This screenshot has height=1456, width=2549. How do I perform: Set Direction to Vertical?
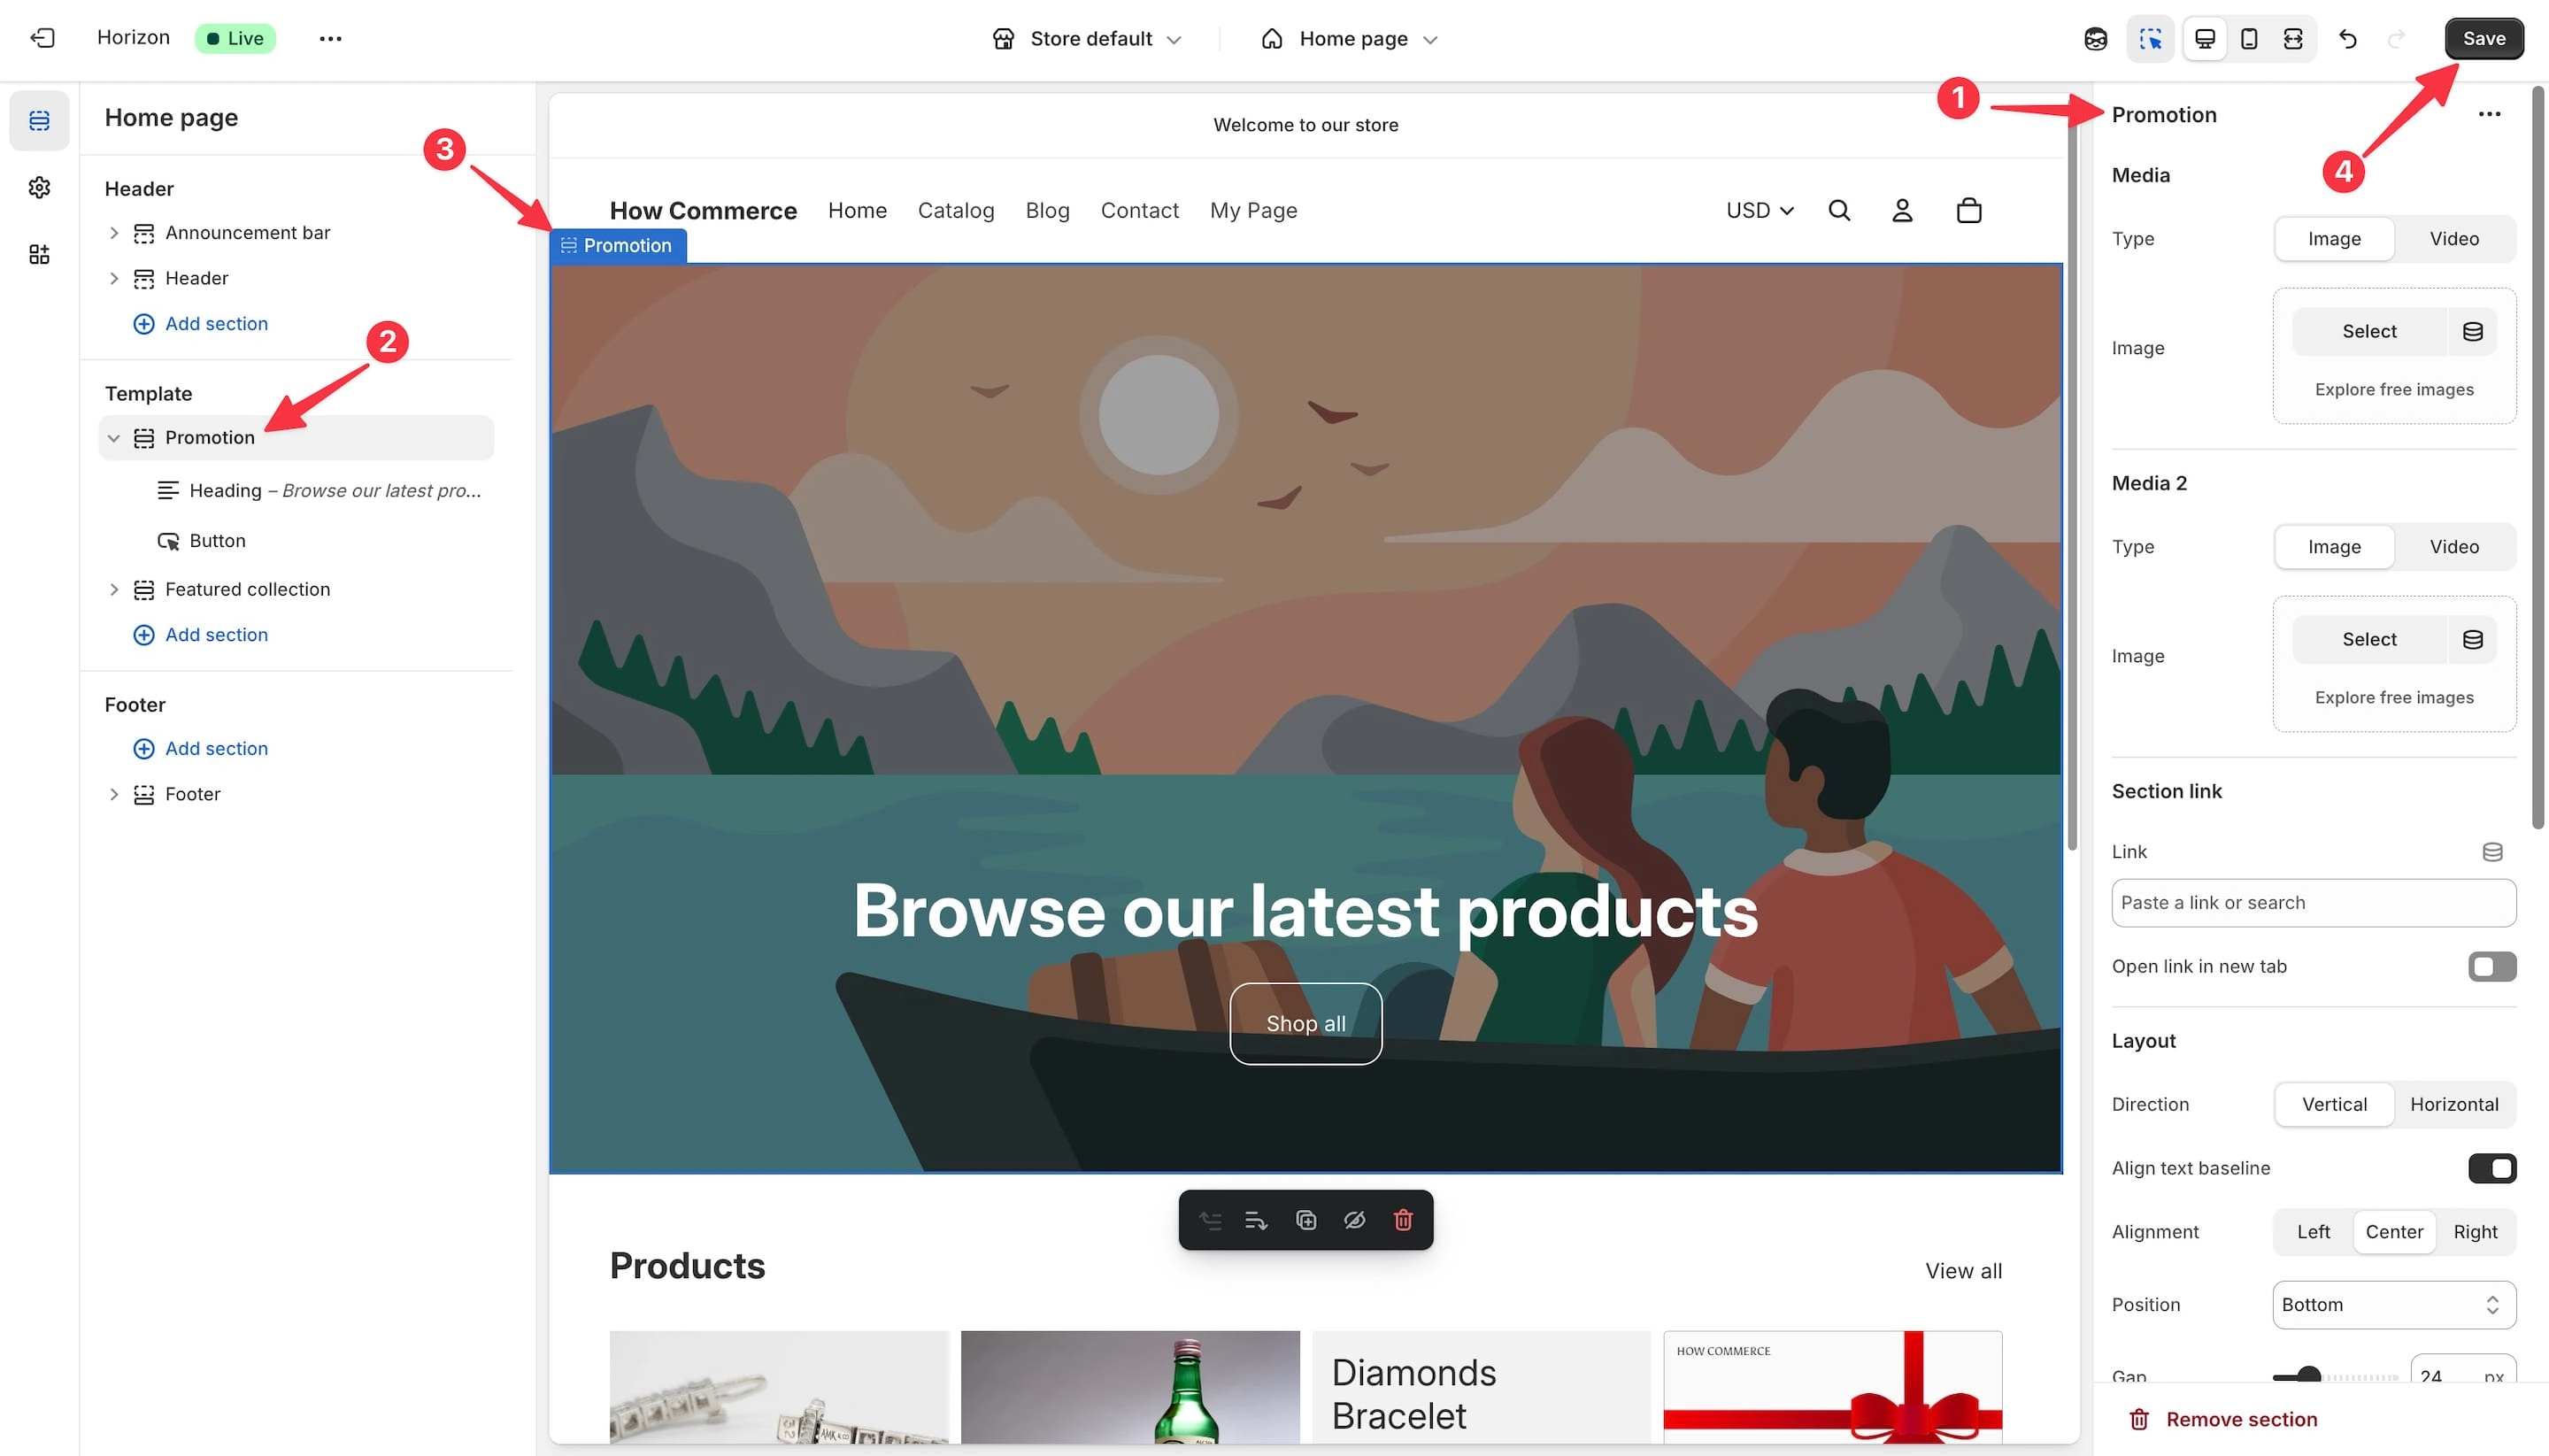[2334, 1104]
